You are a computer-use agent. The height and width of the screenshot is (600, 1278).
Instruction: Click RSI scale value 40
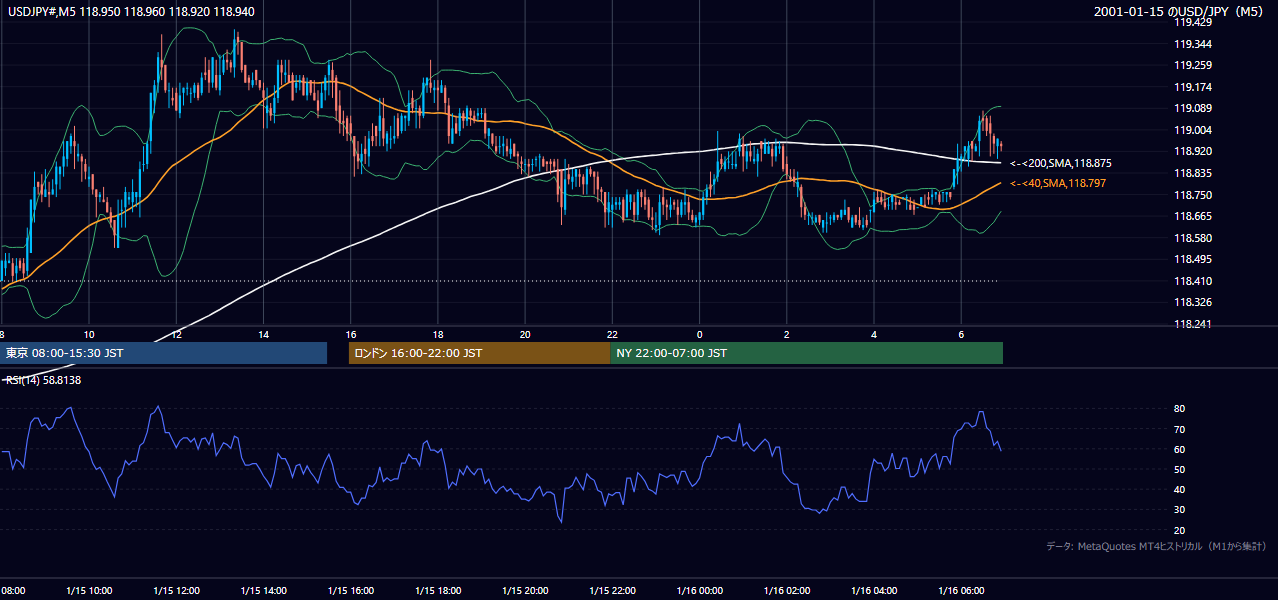click(1180, 489)
